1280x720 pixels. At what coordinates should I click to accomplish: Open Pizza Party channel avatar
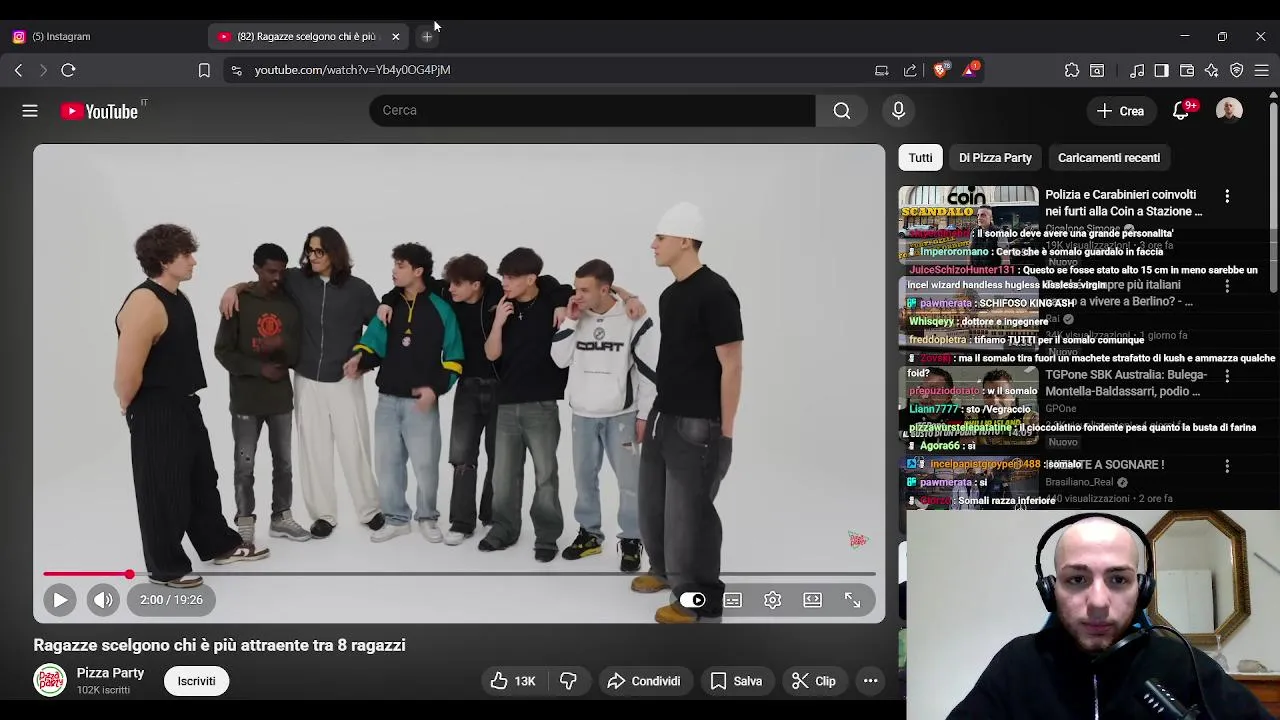50,681
